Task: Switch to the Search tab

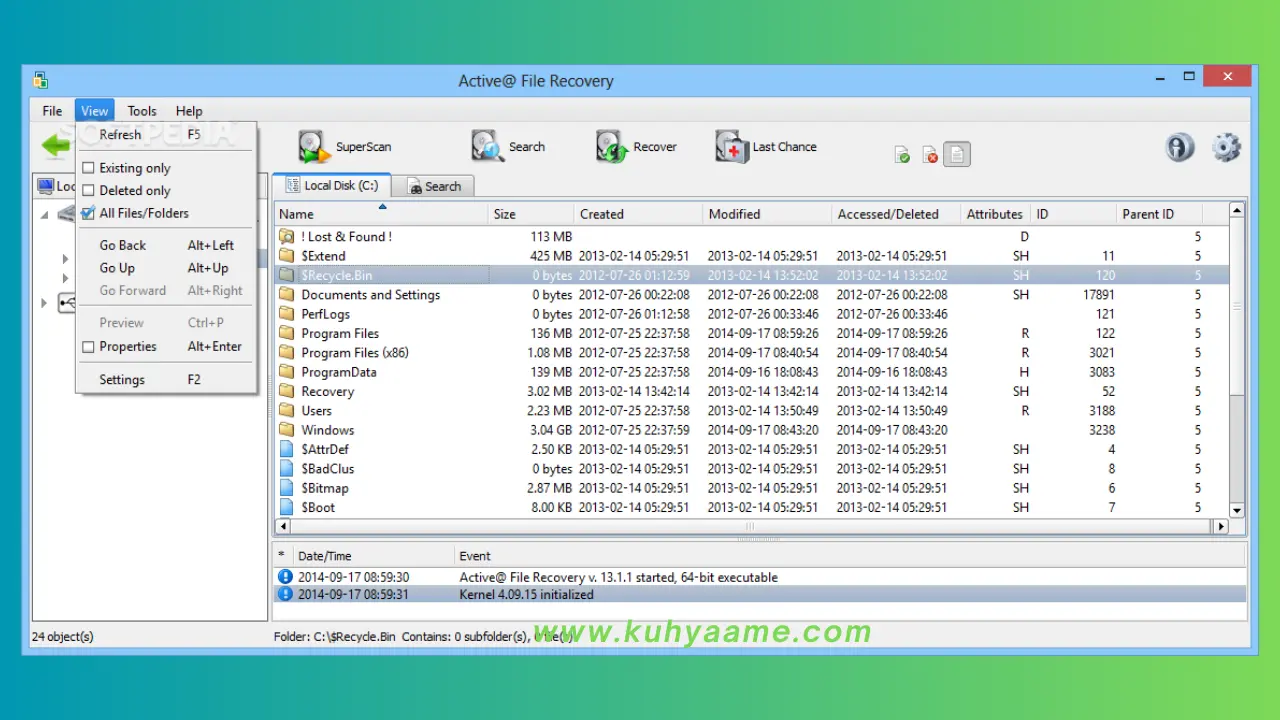Action: (x=434, y=186)
